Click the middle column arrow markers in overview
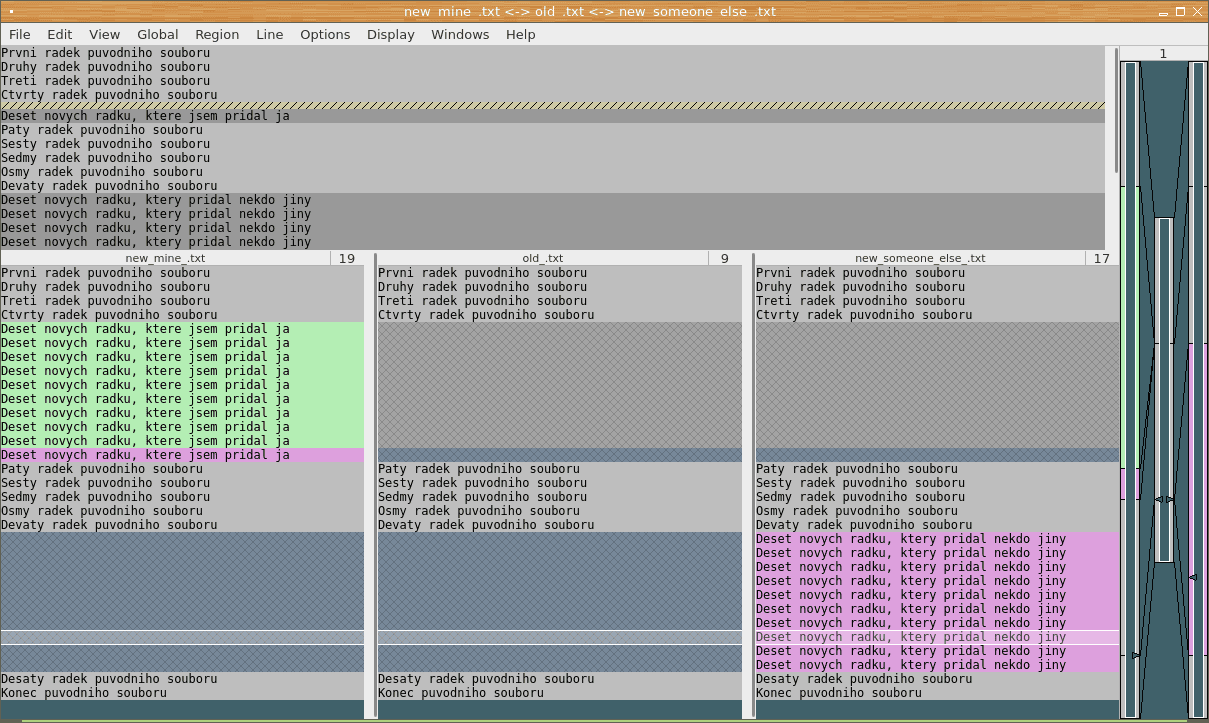 pyautogui.click(x=1164, y=499)
